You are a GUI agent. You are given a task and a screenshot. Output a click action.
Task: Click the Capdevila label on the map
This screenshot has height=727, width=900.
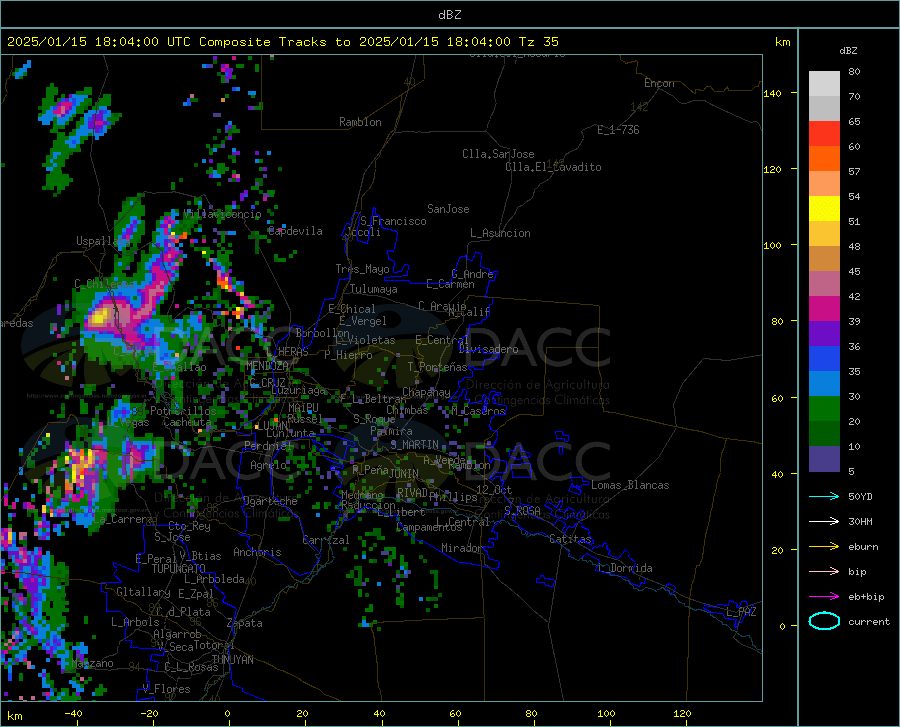click(x=295, y=231)
